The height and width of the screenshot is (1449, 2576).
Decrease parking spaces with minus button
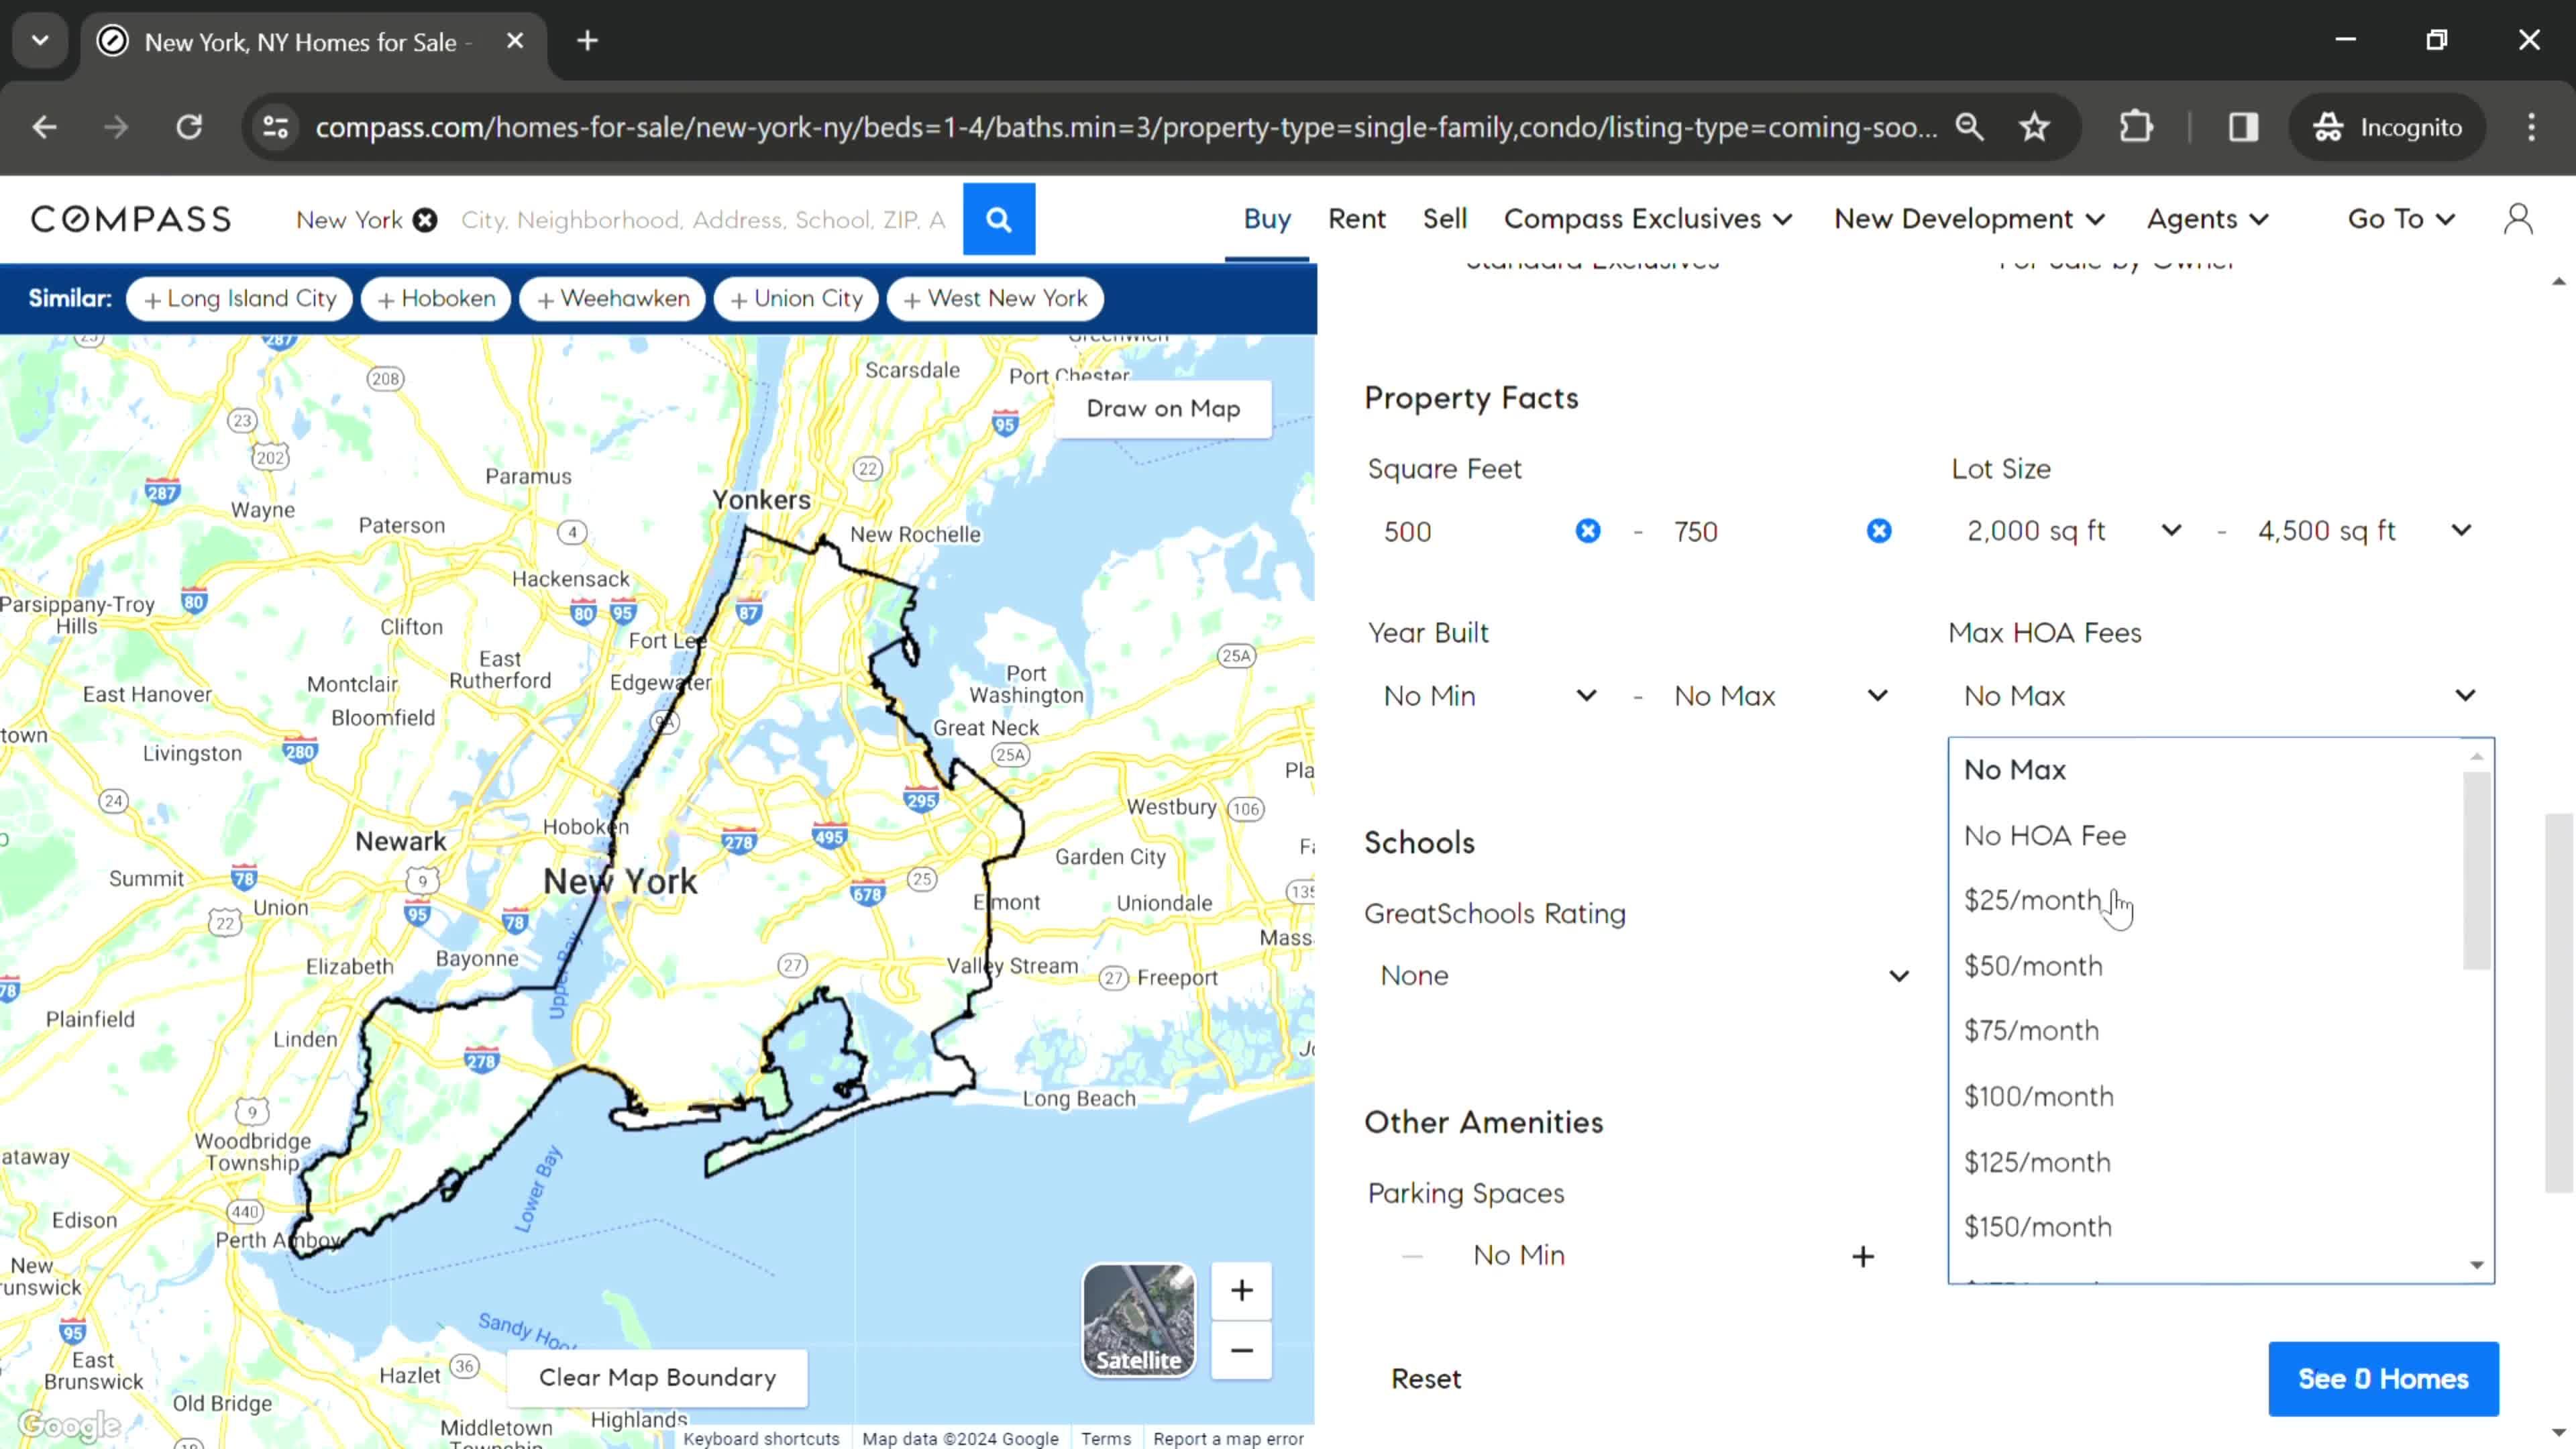[x=1412, y=1256]
